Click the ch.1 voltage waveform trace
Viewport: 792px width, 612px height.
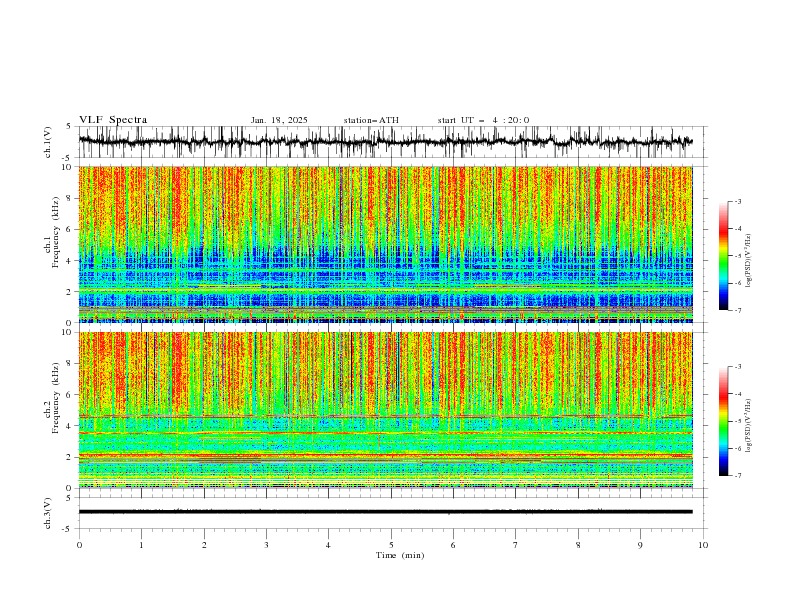tap(385, 141)
